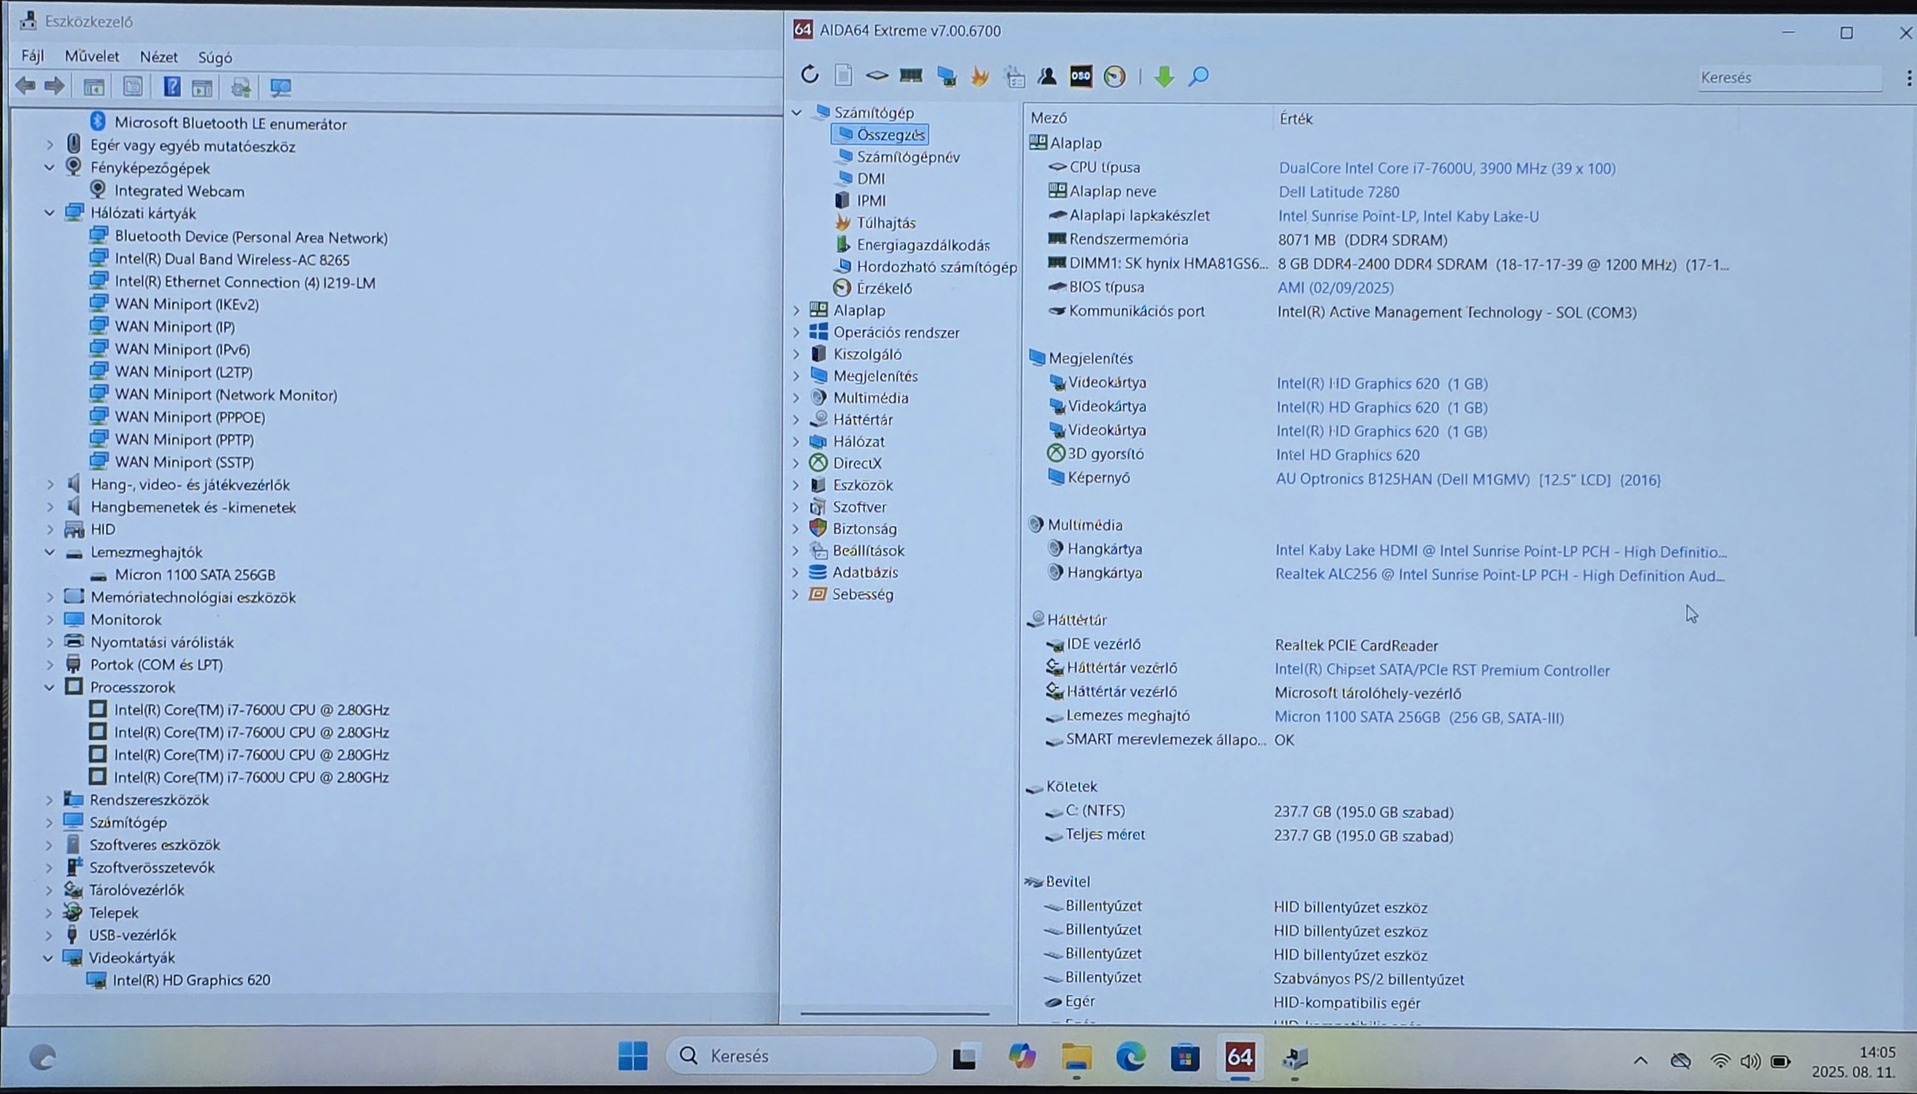Click the green download arrow in AIDA64
1917x1094 pixels.
1164,76
